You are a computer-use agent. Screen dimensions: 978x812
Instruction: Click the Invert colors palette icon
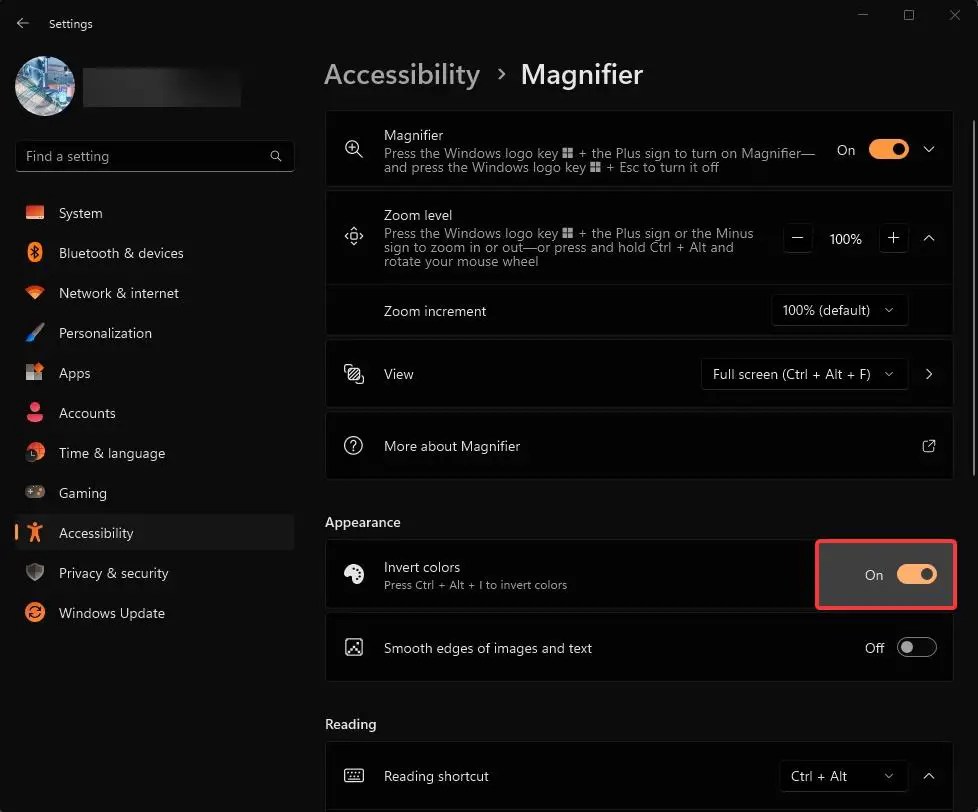pyautogui.click(x=354, y=574)
